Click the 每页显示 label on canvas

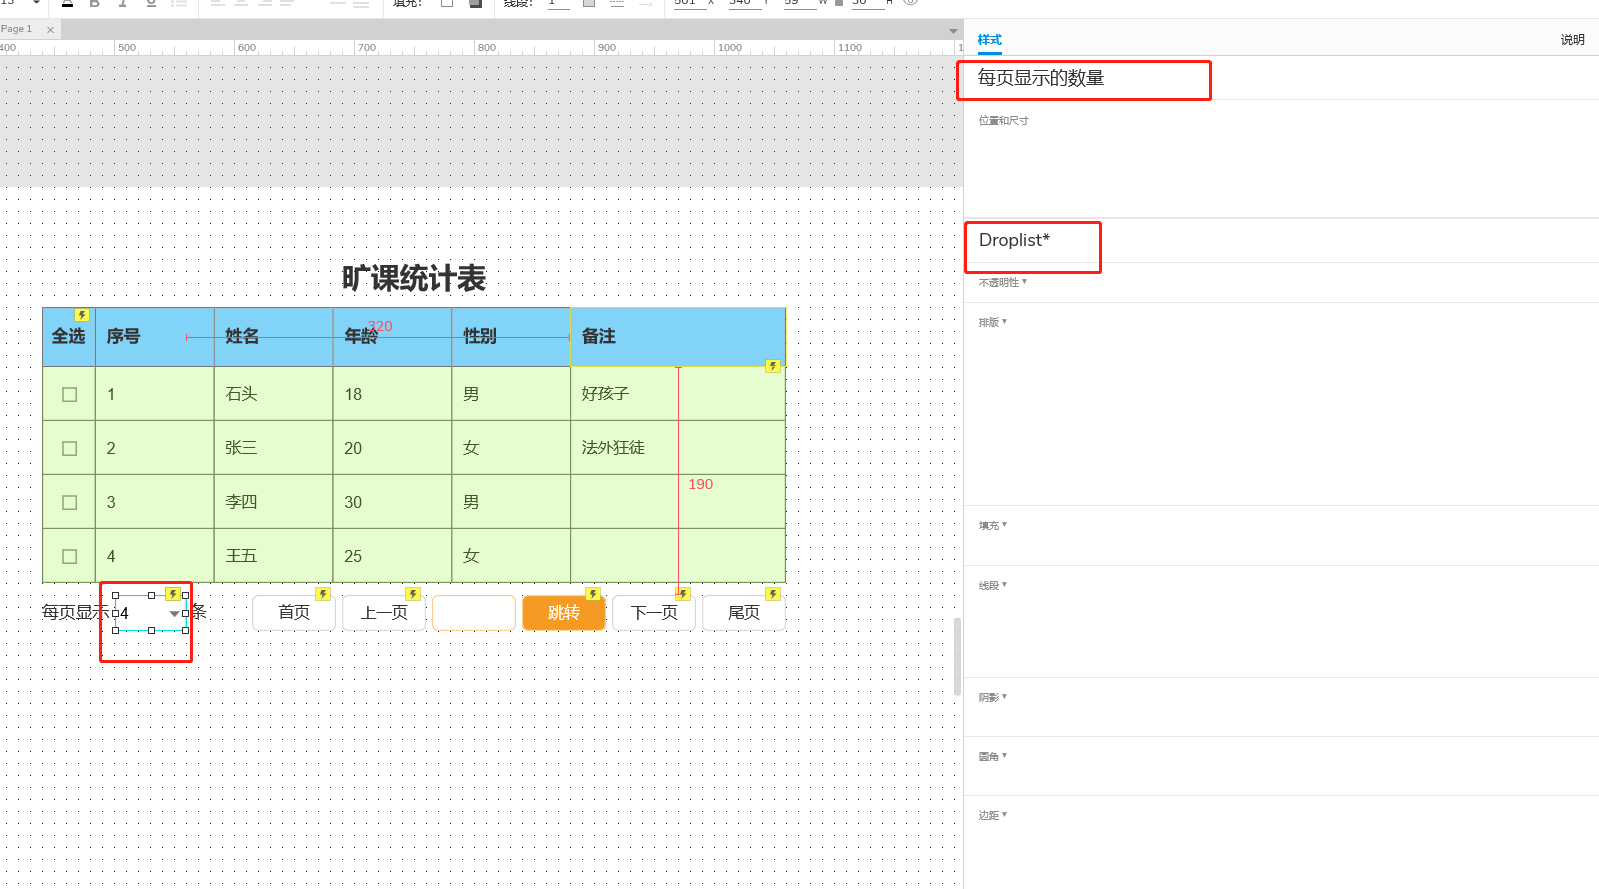tap(76, 612)
